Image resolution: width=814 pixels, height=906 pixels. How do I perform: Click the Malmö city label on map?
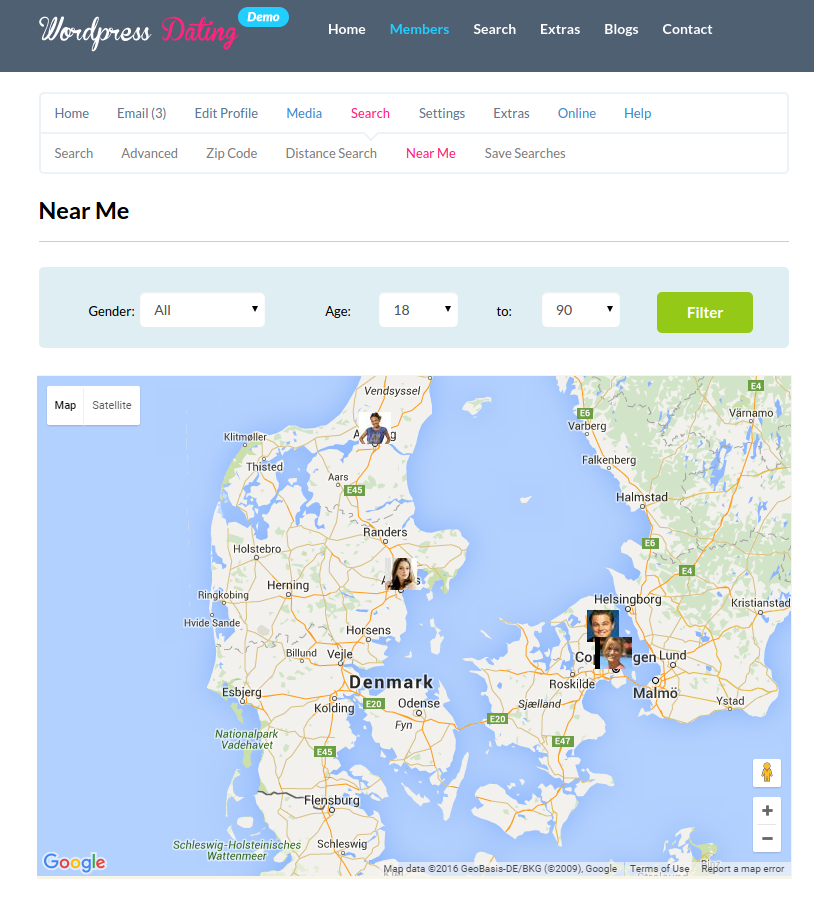[655, 693]
